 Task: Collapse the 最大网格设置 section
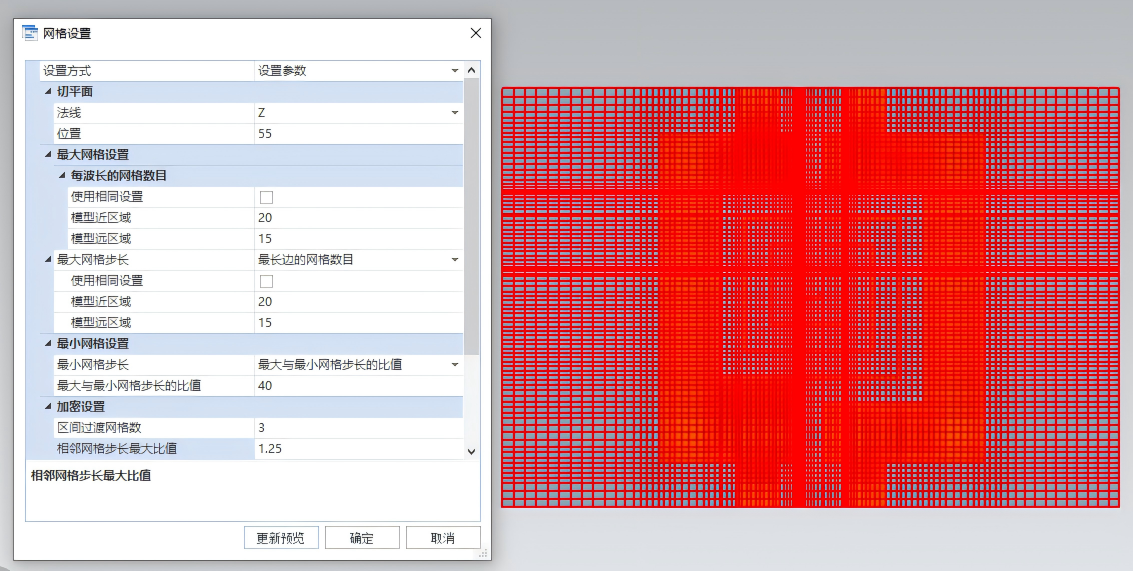pos(48,155)
